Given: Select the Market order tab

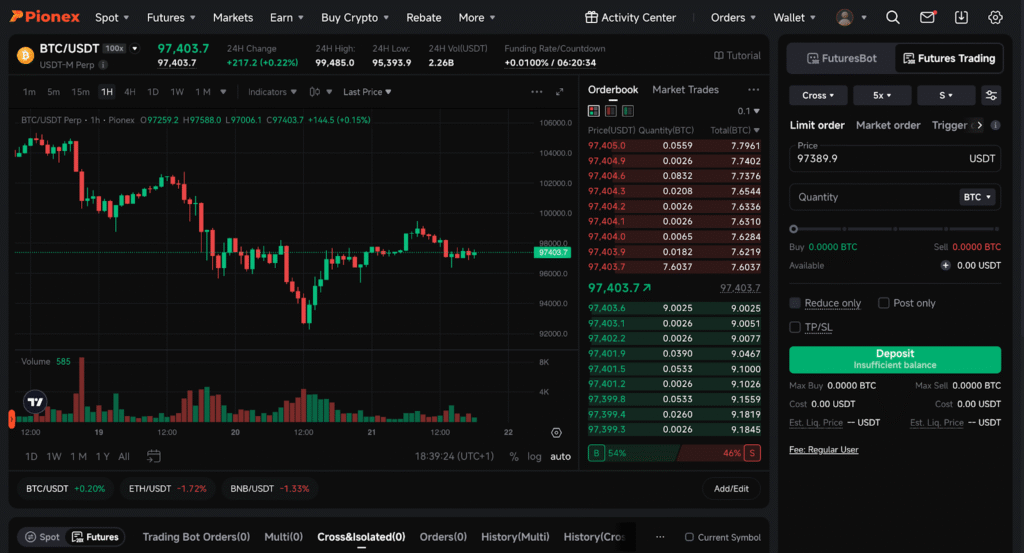Looking at the screenshot, I should 888,125.
